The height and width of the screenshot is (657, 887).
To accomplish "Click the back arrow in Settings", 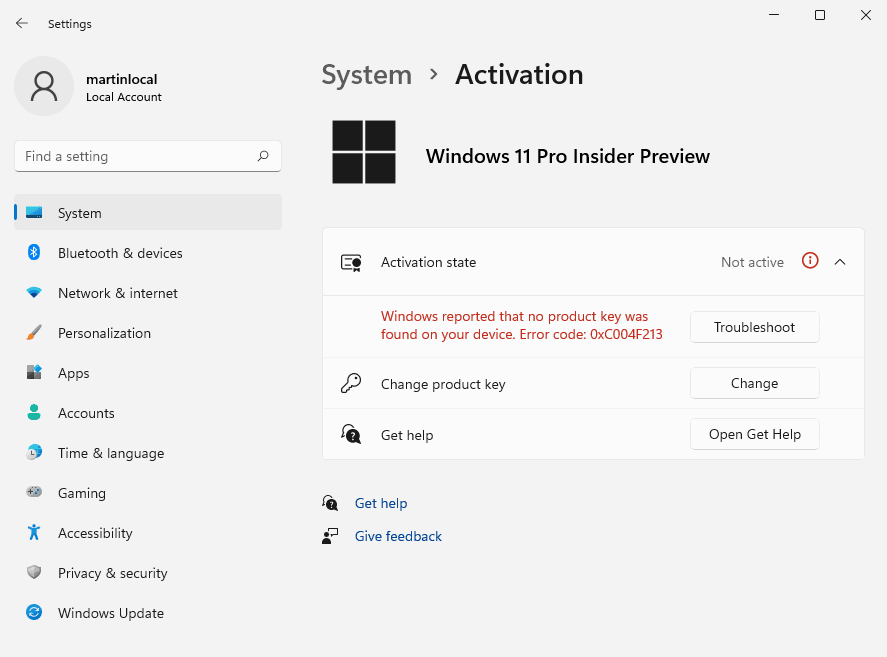I will (x=21, y=23).
